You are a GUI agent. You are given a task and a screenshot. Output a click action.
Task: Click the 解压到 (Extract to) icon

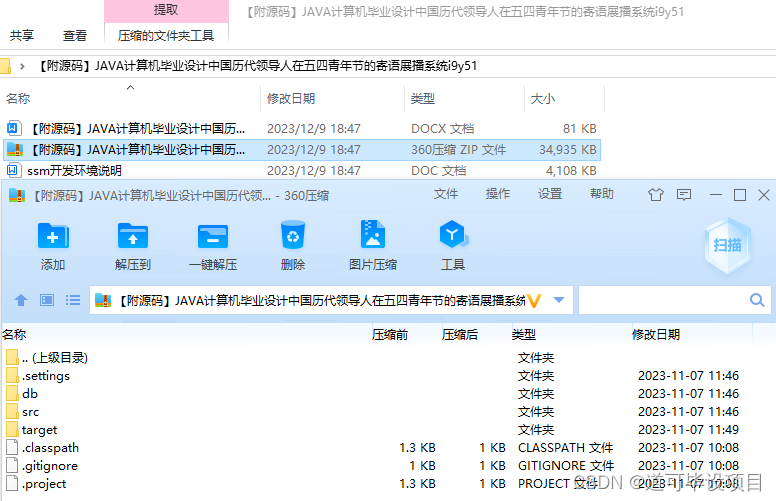coord(133,236)
